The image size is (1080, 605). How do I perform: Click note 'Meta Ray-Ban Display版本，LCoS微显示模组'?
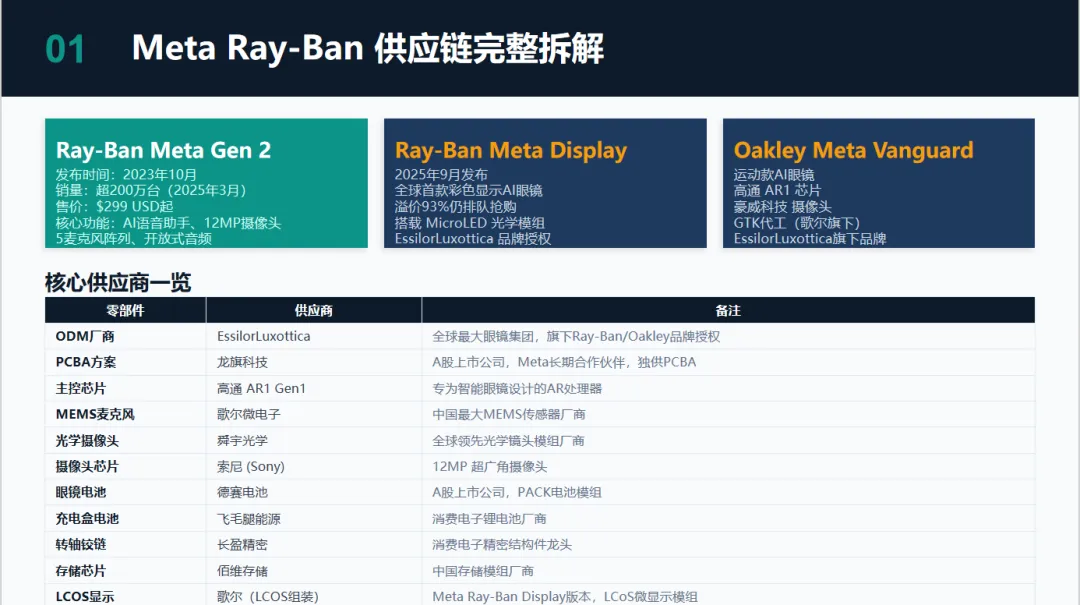[x=565, y=597]
